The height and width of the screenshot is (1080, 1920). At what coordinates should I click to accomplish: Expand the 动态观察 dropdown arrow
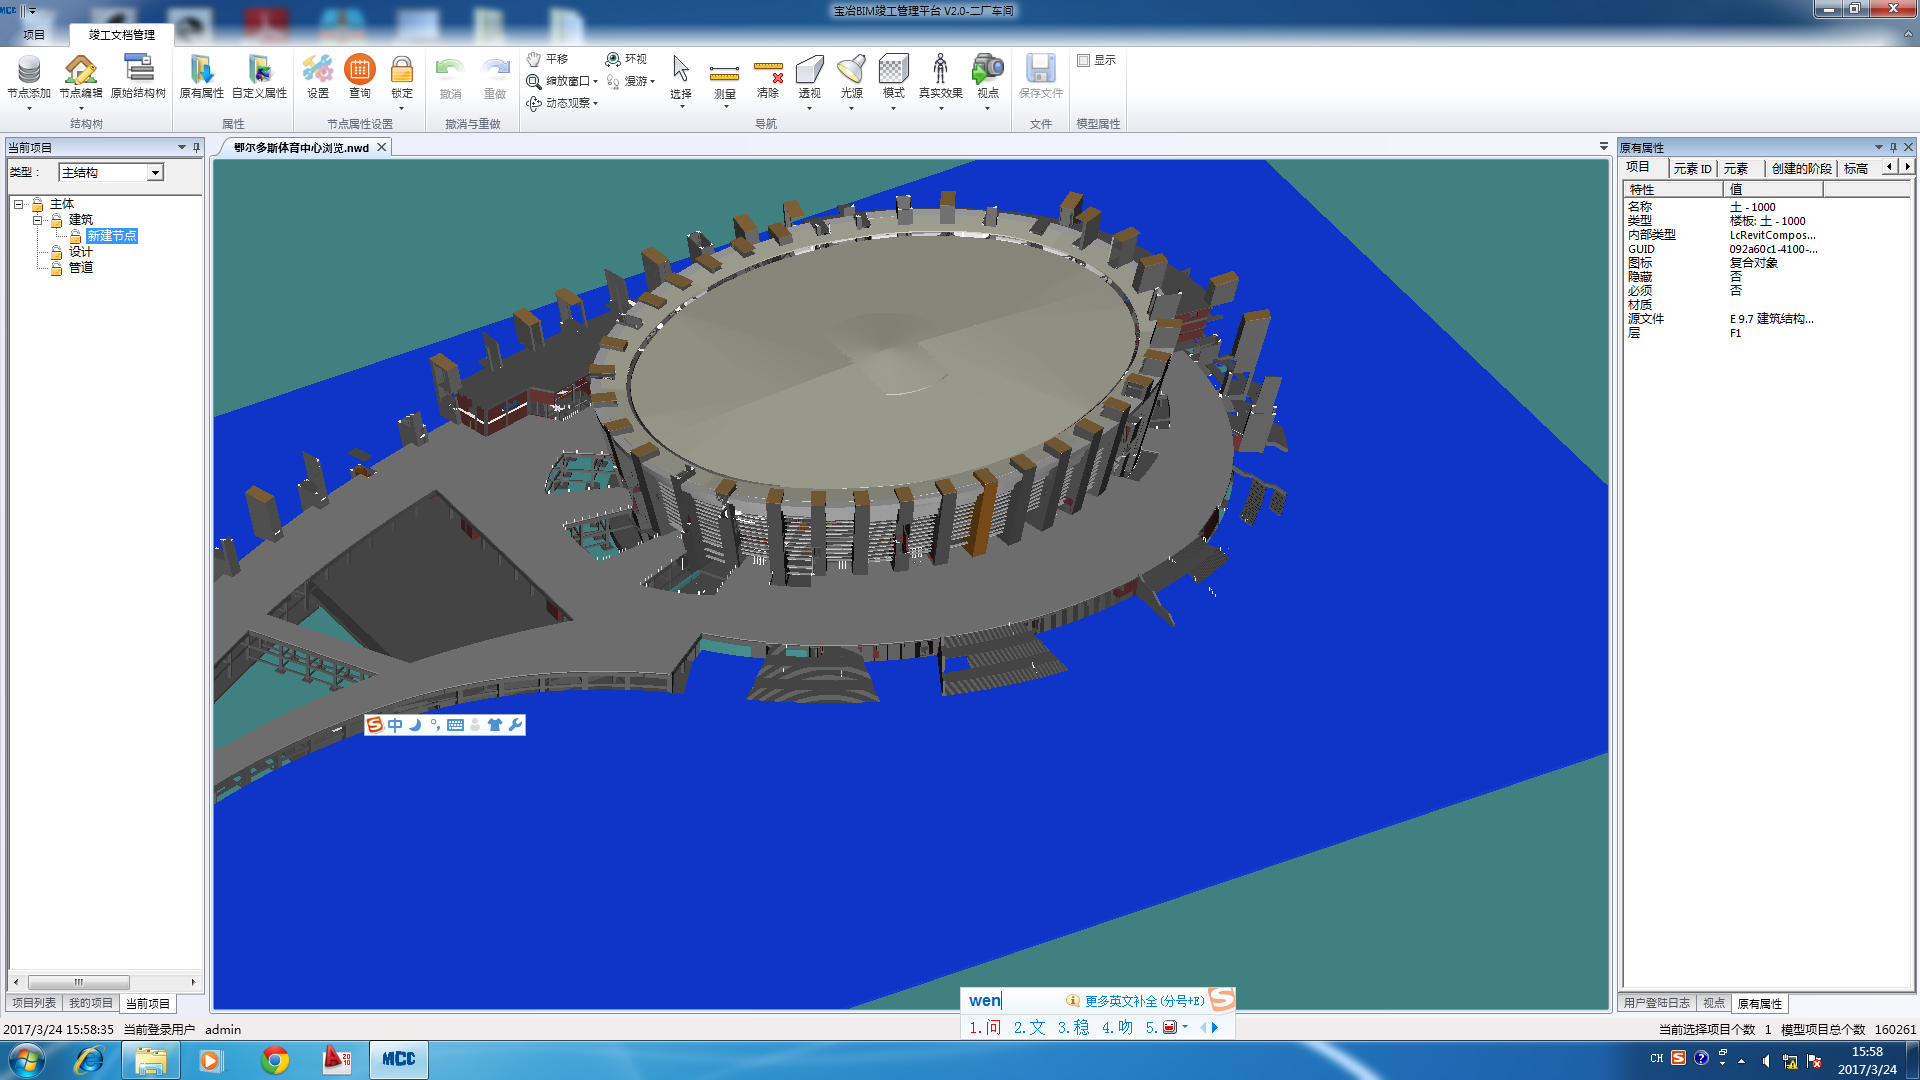(596, 104)
